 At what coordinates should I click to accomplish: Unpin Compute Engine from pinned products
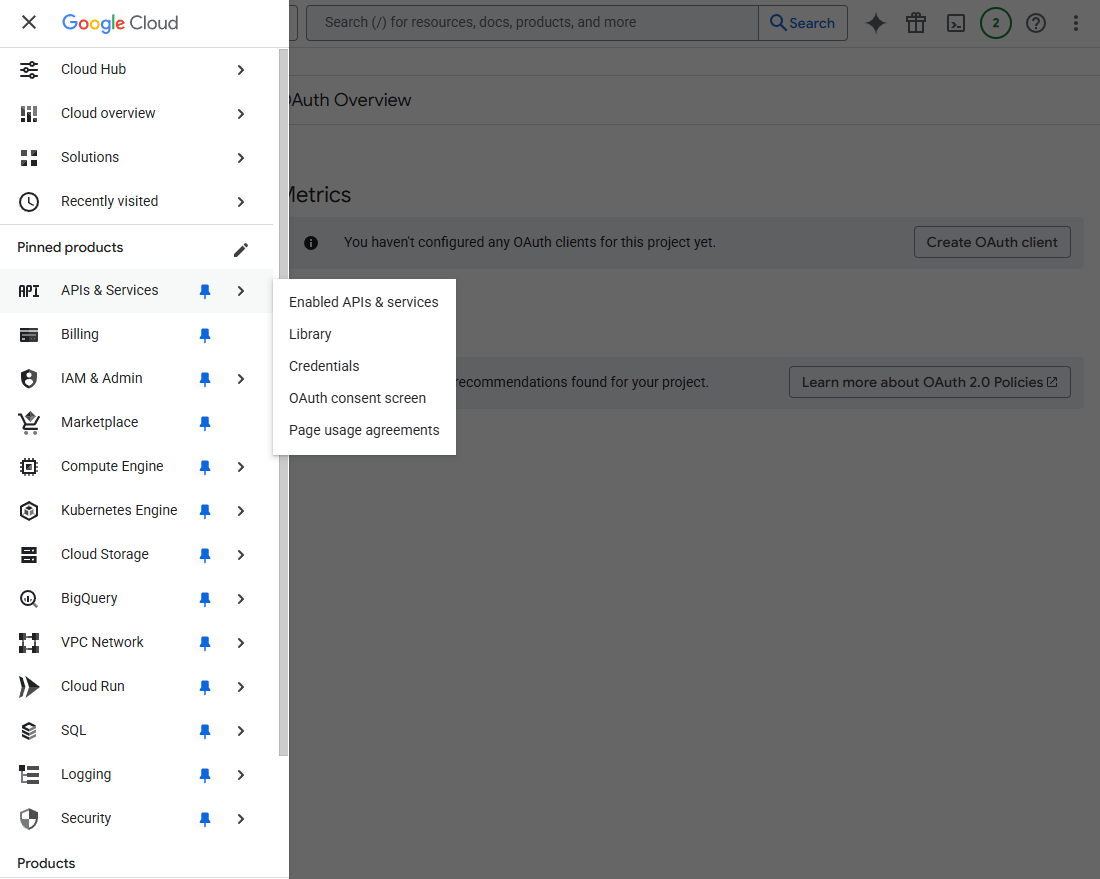(x=205, y=467)
